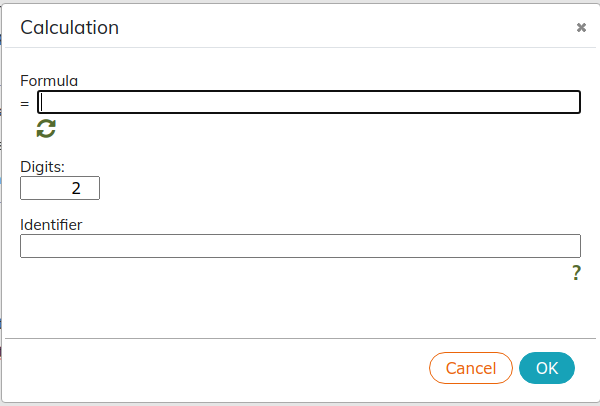Click the Formula label text
600x406 pixels.
coord(49,81)
